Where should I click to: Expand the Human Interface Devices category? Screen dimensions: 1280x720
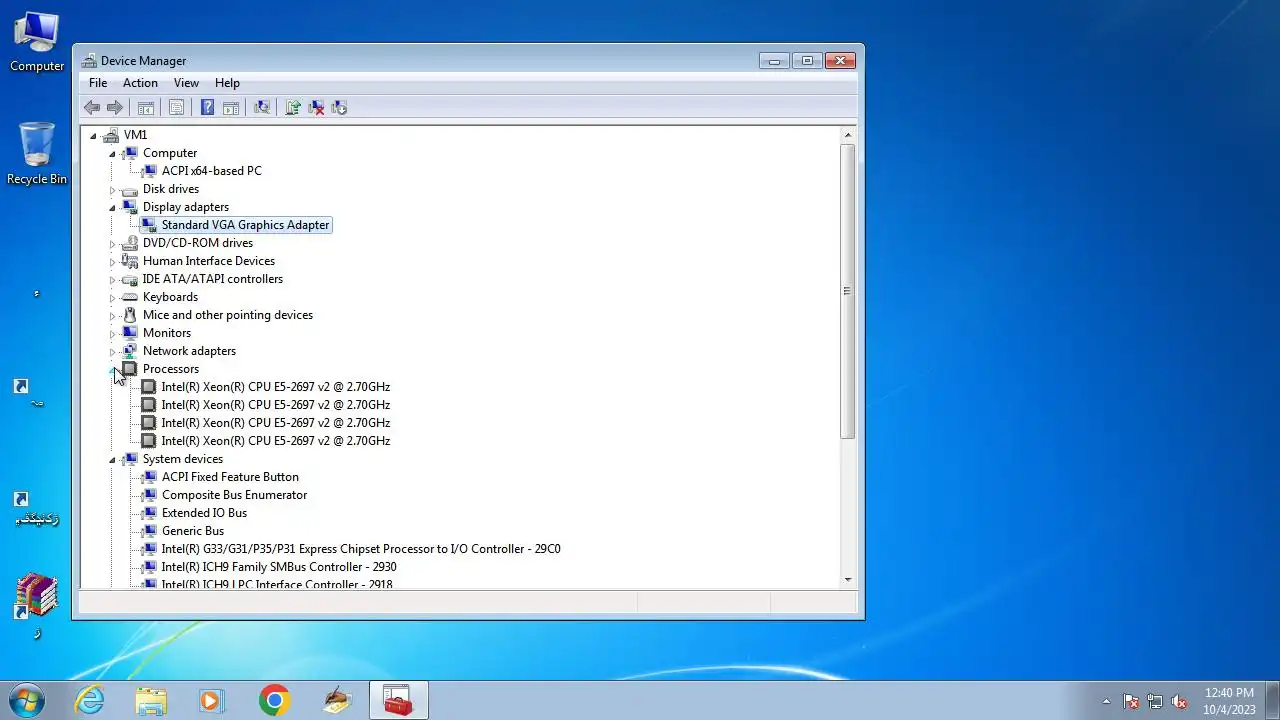112,261
